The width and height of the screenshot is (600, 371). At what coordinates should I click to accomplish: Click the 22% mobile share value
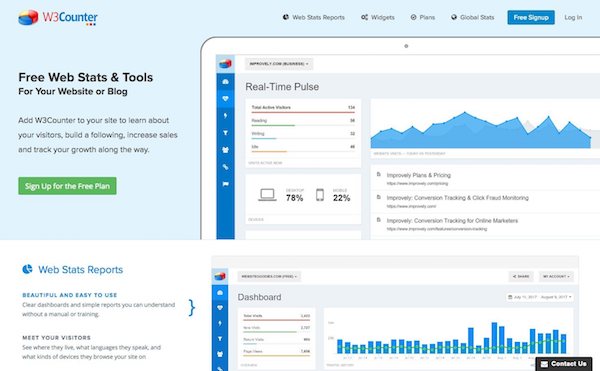coord(341,198)
